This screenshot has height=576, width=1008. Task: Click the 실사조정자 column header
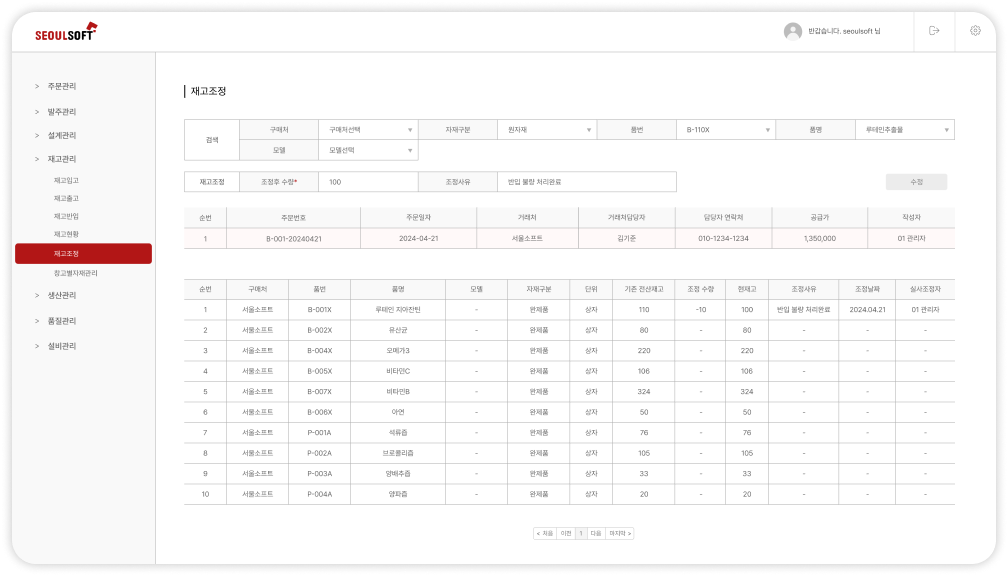(x=925, y=289)
